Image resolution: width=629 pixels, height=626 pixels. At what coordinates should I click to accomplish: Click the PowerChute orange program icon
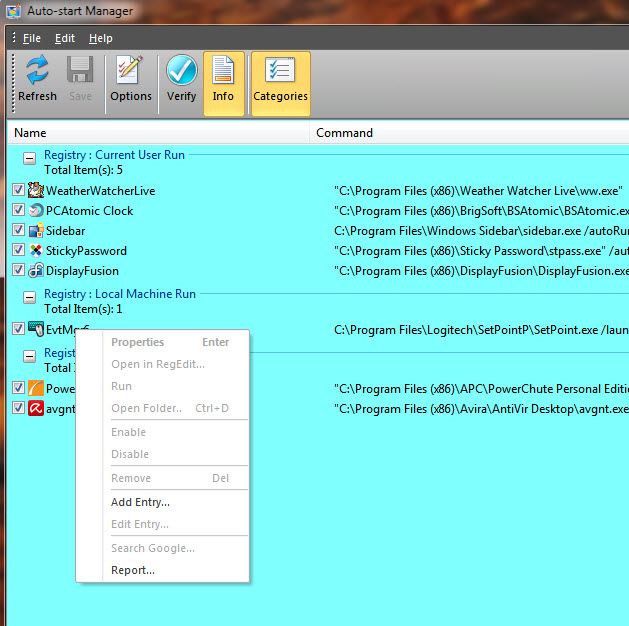pos(36,388)
